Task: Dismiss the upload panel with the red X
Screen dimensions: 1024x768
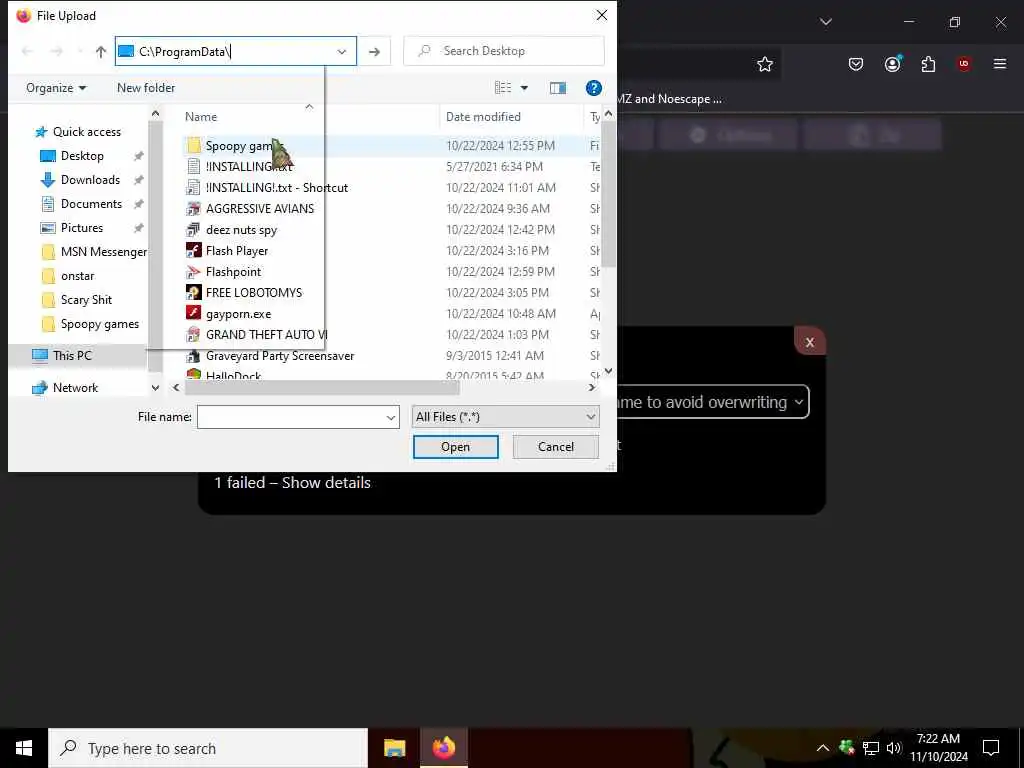Action: click(x=810, y=342)
